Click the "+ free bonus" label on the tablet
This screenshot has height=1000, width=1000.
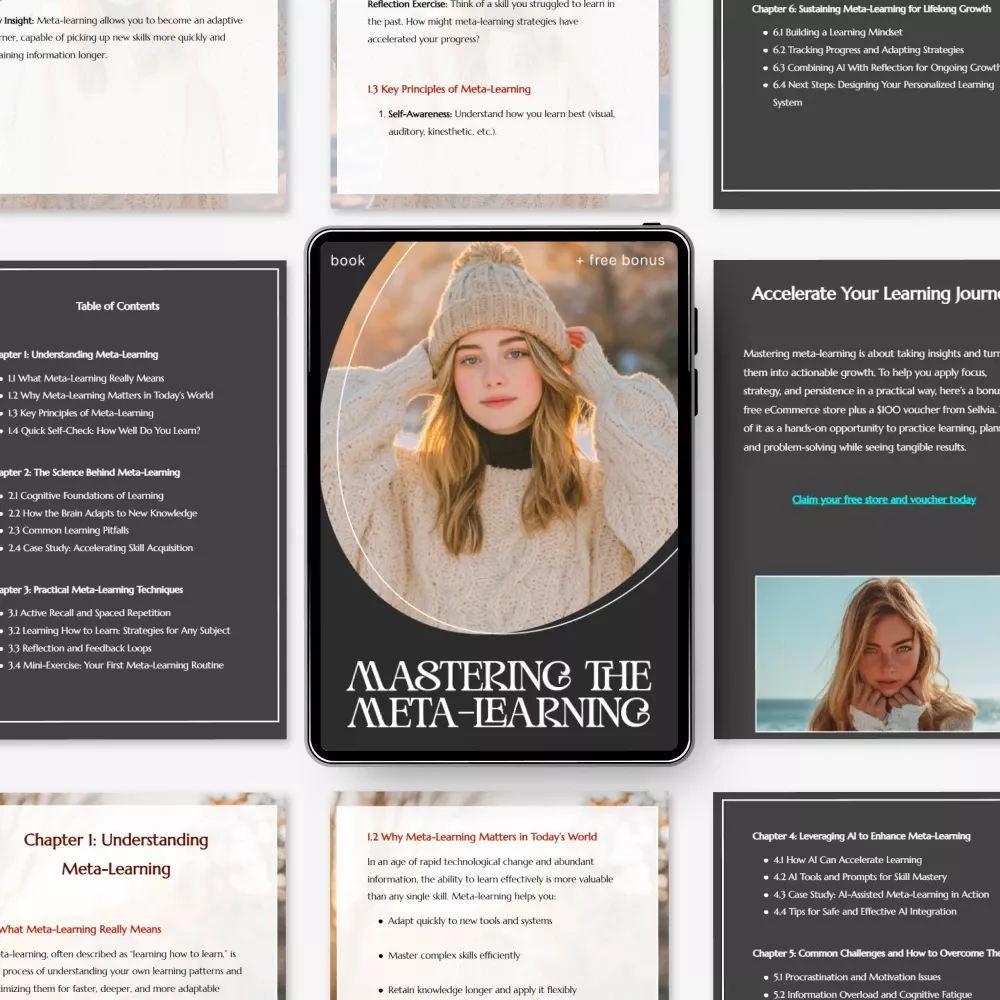tap(619, 261)
